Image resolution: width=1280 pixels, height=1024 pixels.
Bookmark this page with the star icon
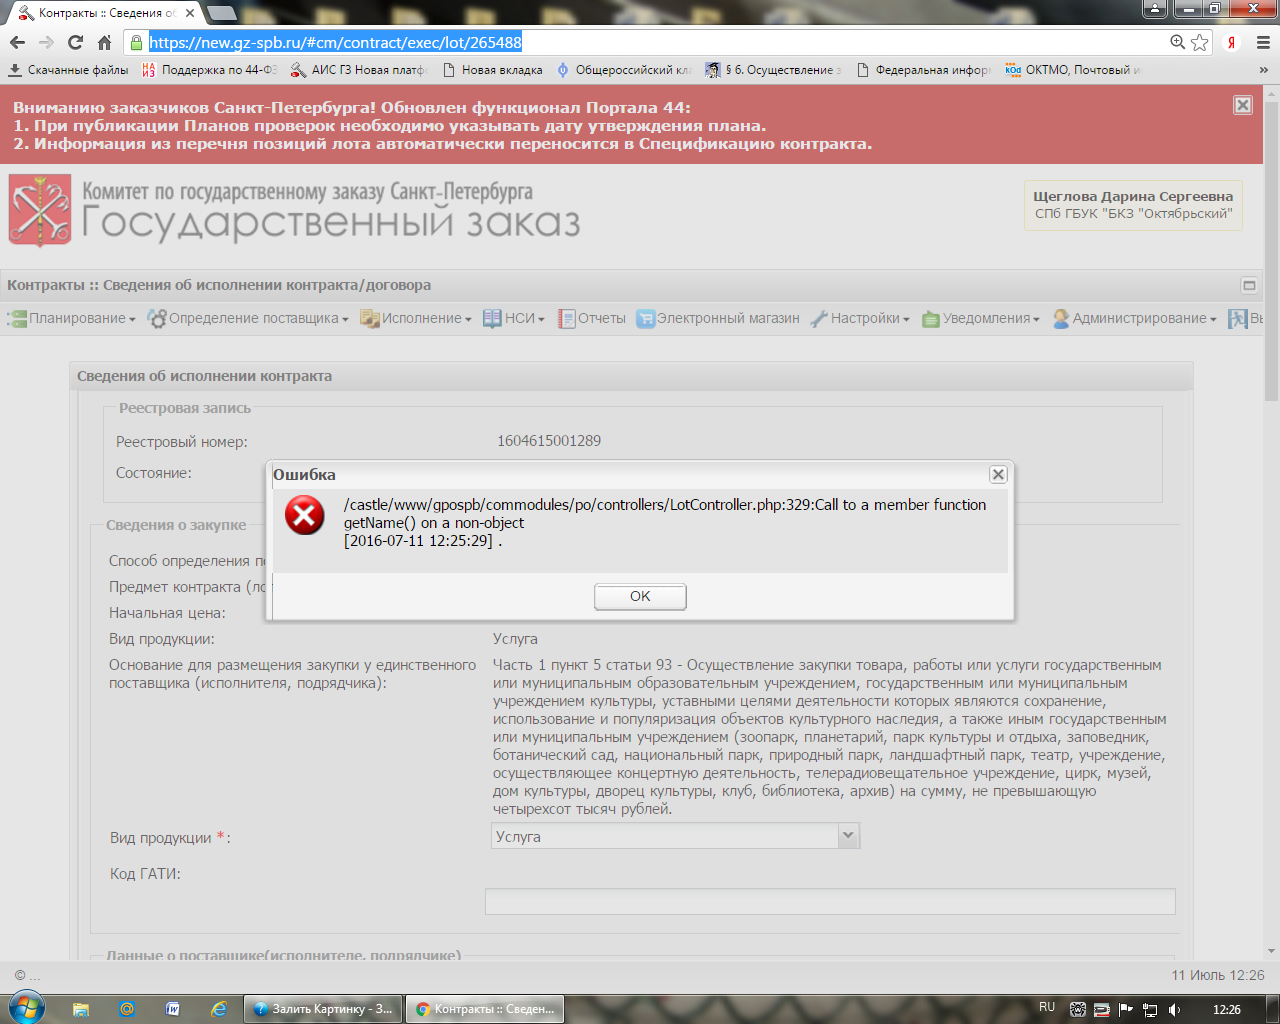pyautogui.click(x=1200, y=42)
